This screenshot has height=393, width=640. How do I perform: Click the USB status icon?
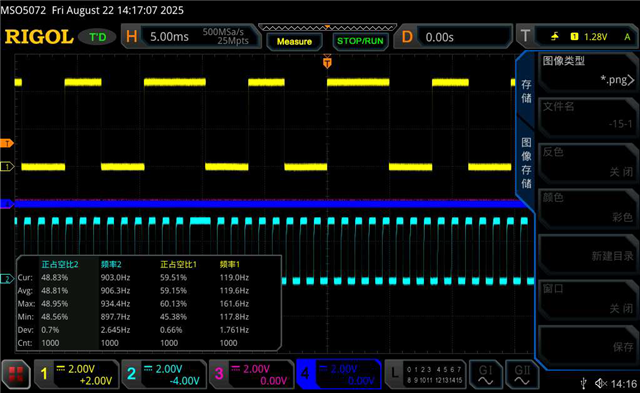[584, 383]
